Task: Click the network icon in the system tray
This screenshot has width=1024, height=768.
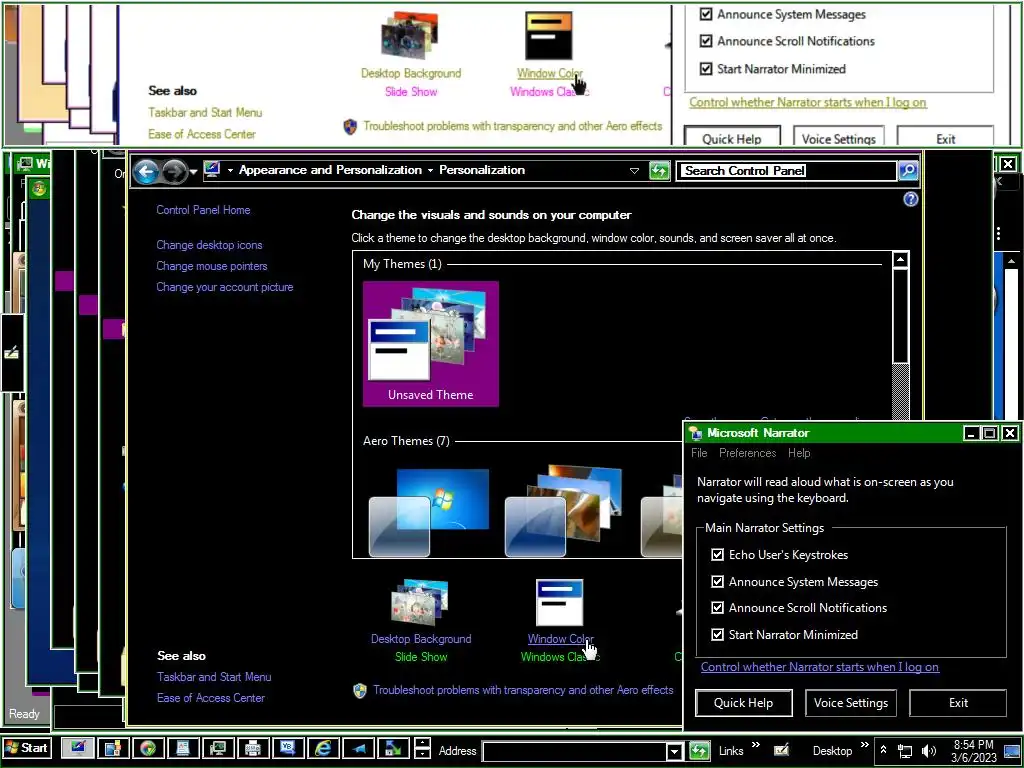Action: pyautogui.click(x=905, y=751)
